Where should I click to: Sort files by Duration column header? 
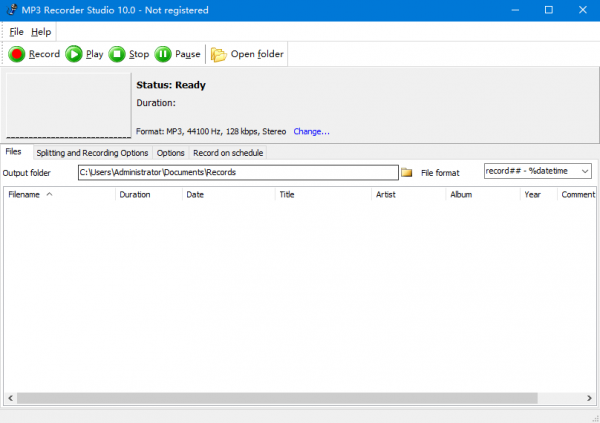tap(135, 195)
